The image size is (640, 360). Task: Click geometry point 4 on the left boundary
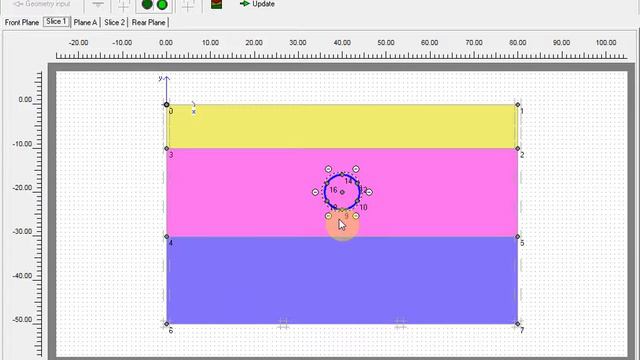(x=167, y=237)
